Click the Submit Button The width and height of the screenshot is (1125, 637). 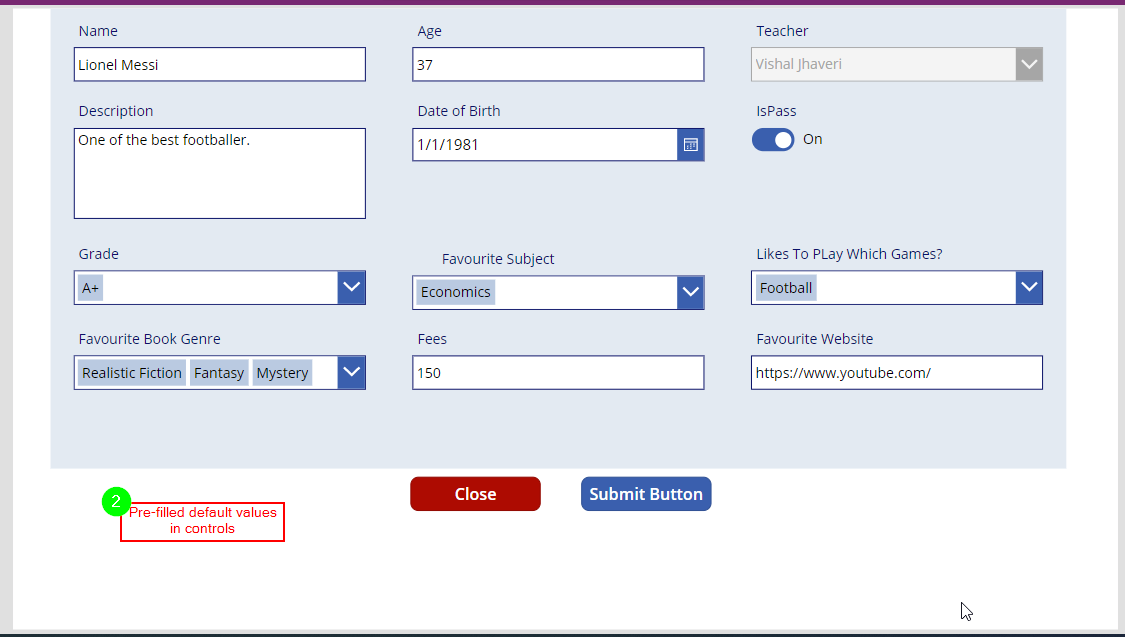pos(646,494)
